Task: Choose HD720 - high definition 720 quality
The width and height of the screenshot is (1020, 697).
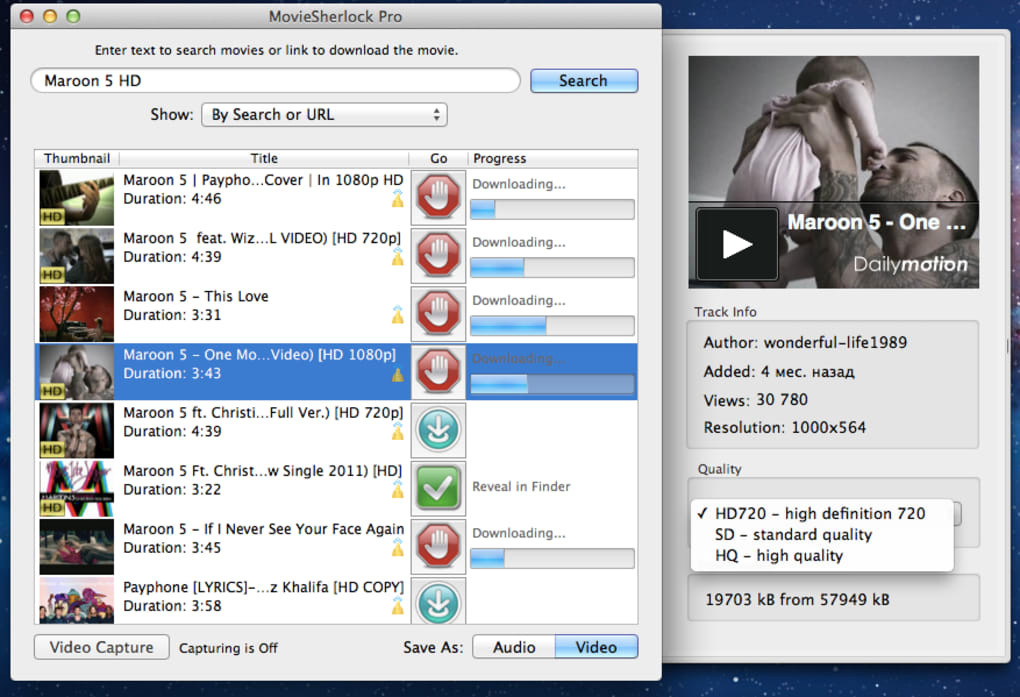Action: tap(821, 513)
